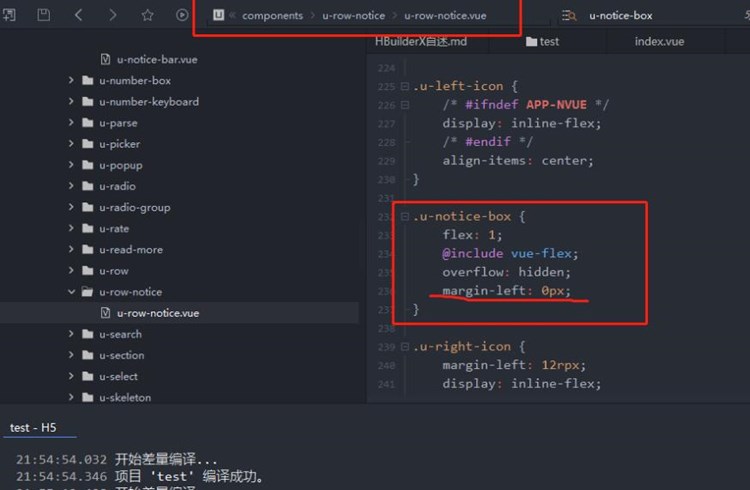Click the project icon before breadcrumb

(219, 15)
